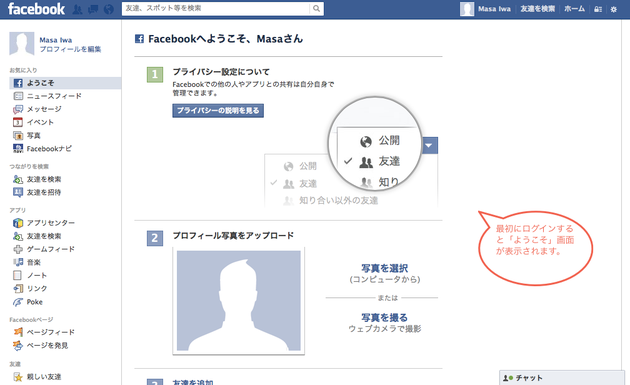630x385 pixels.
Task: Click 写真を撮る link
Action: pyautogui.click(x=385, y=317)
